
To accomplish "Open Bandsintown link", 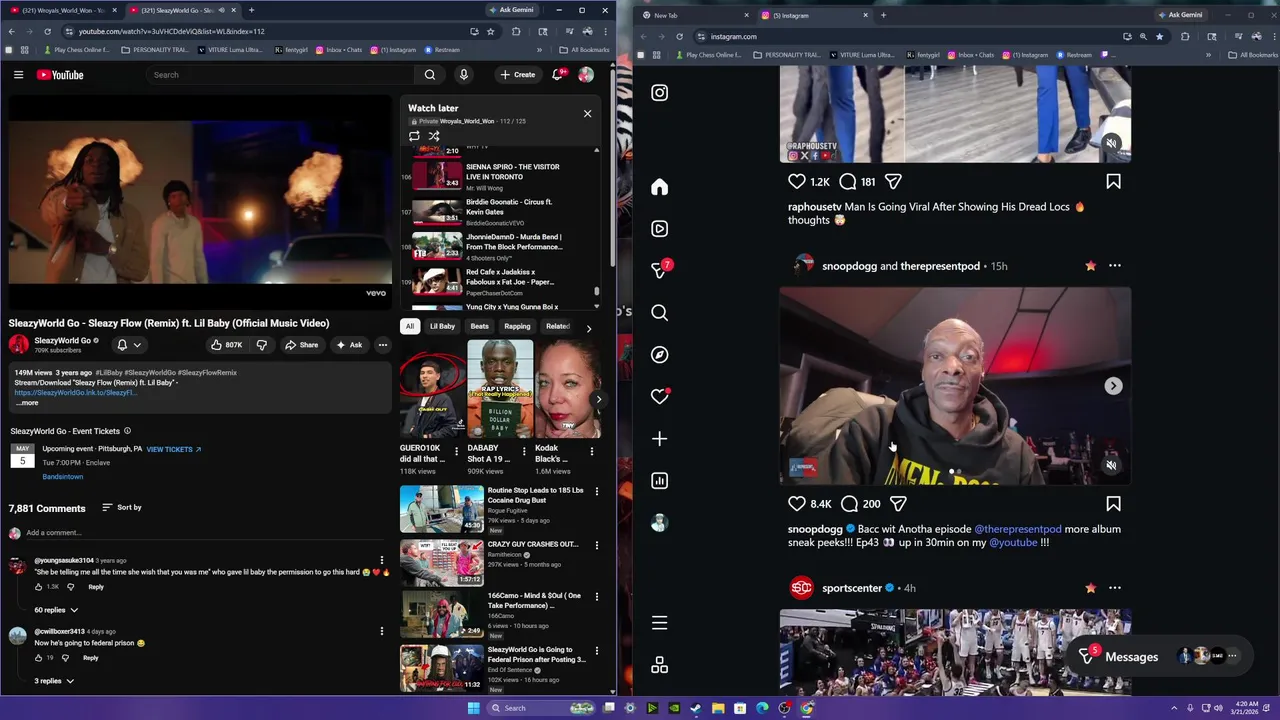I will click(x=62, y=477).
